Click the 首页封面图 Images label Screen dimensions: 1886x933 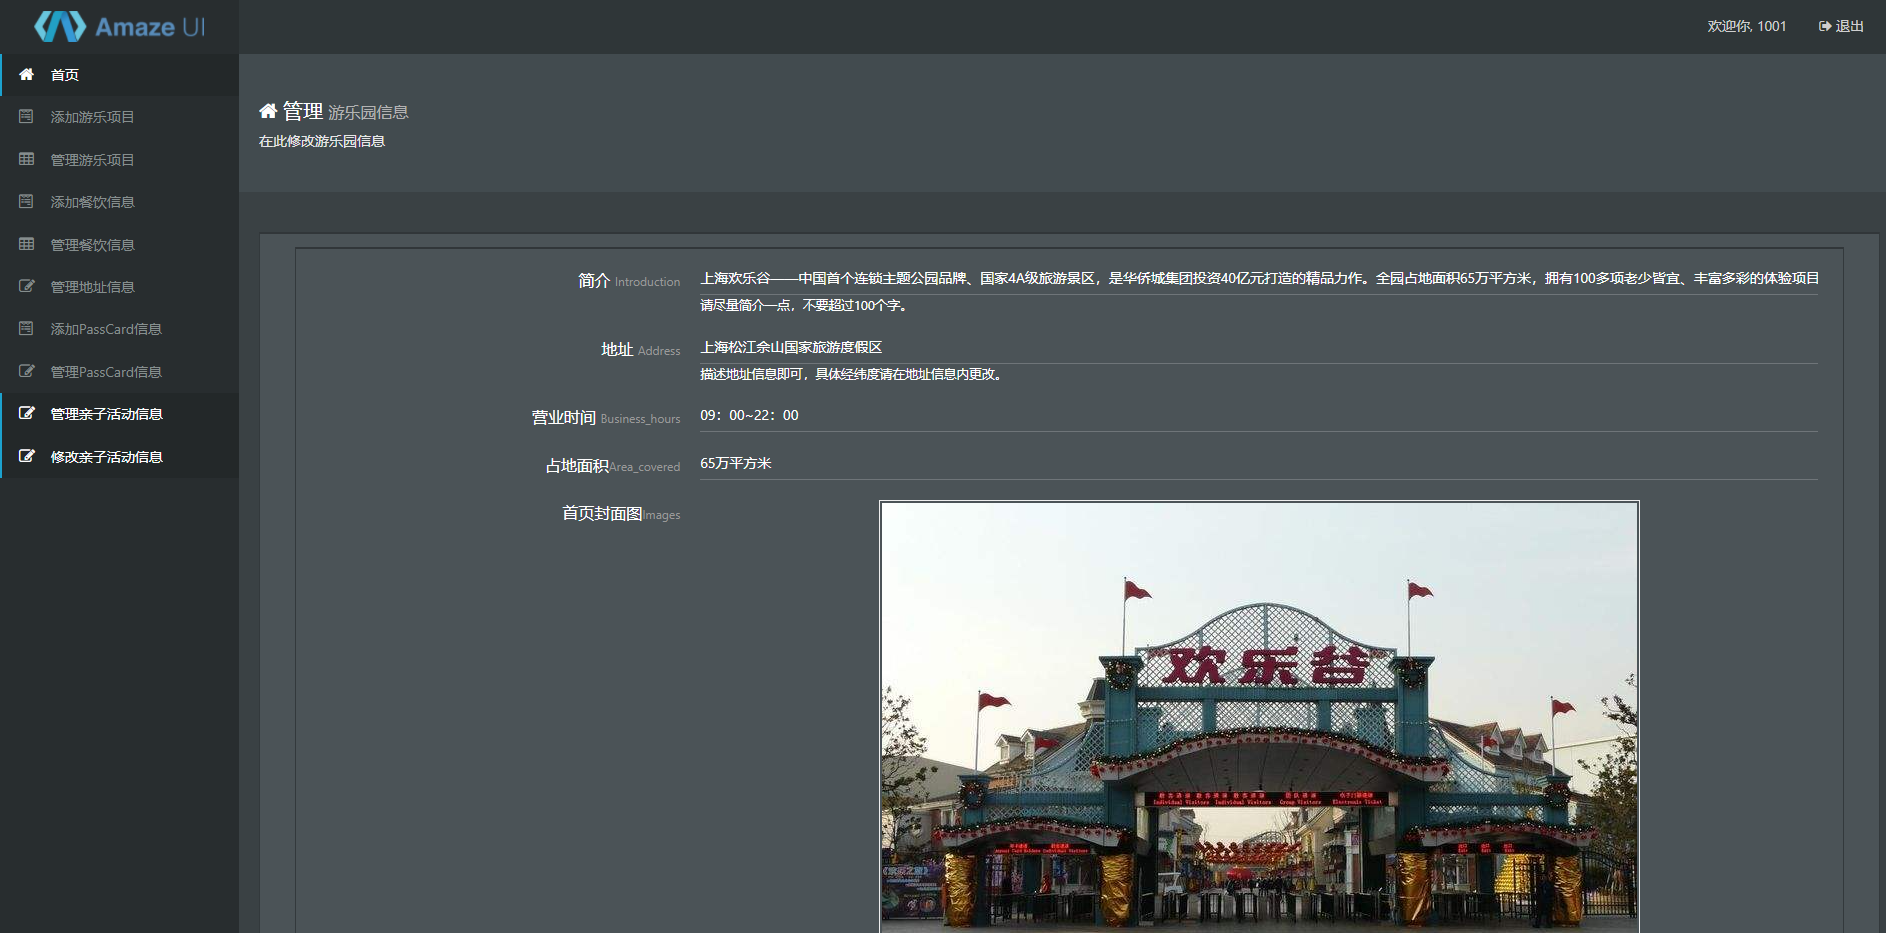click(x=621, y=514)
